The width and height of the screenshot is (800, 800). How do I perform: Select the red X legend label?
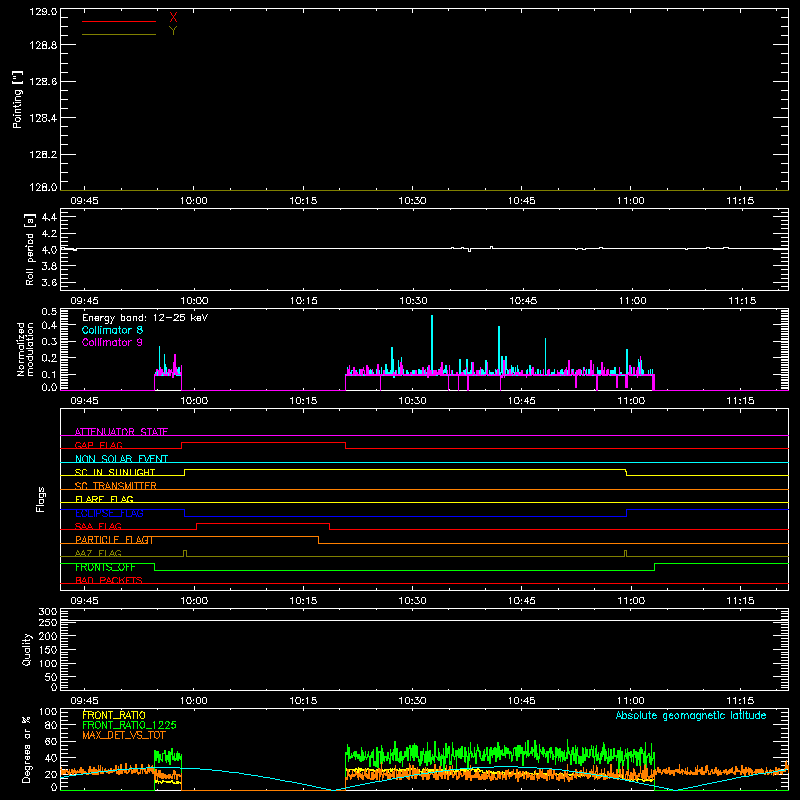coord(173,18)
